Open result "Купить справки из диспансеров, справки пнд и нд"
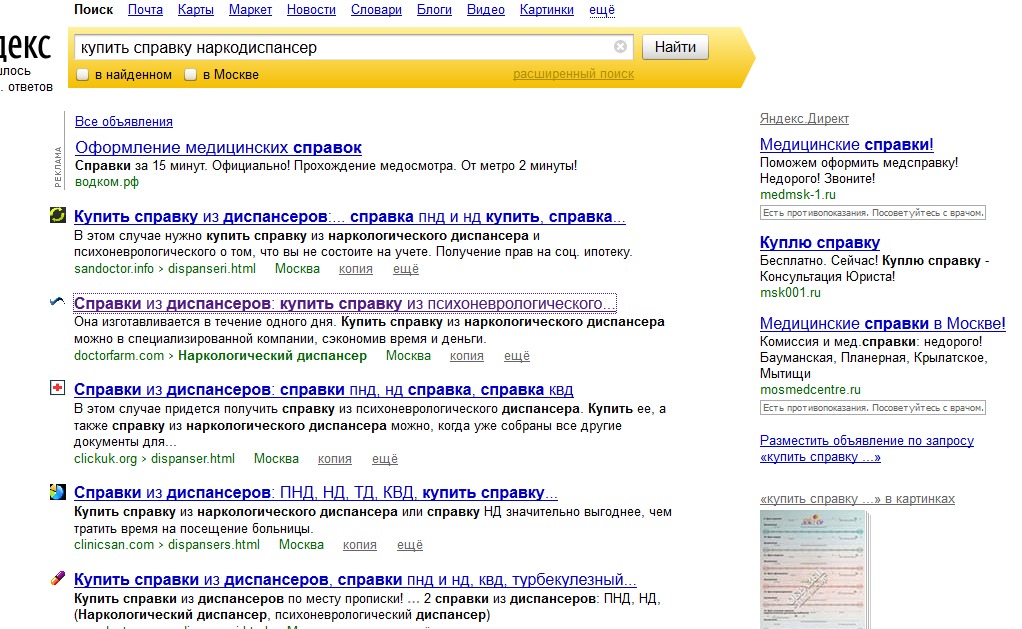This screenshot has width=1022, height=629. coord(355,579)
